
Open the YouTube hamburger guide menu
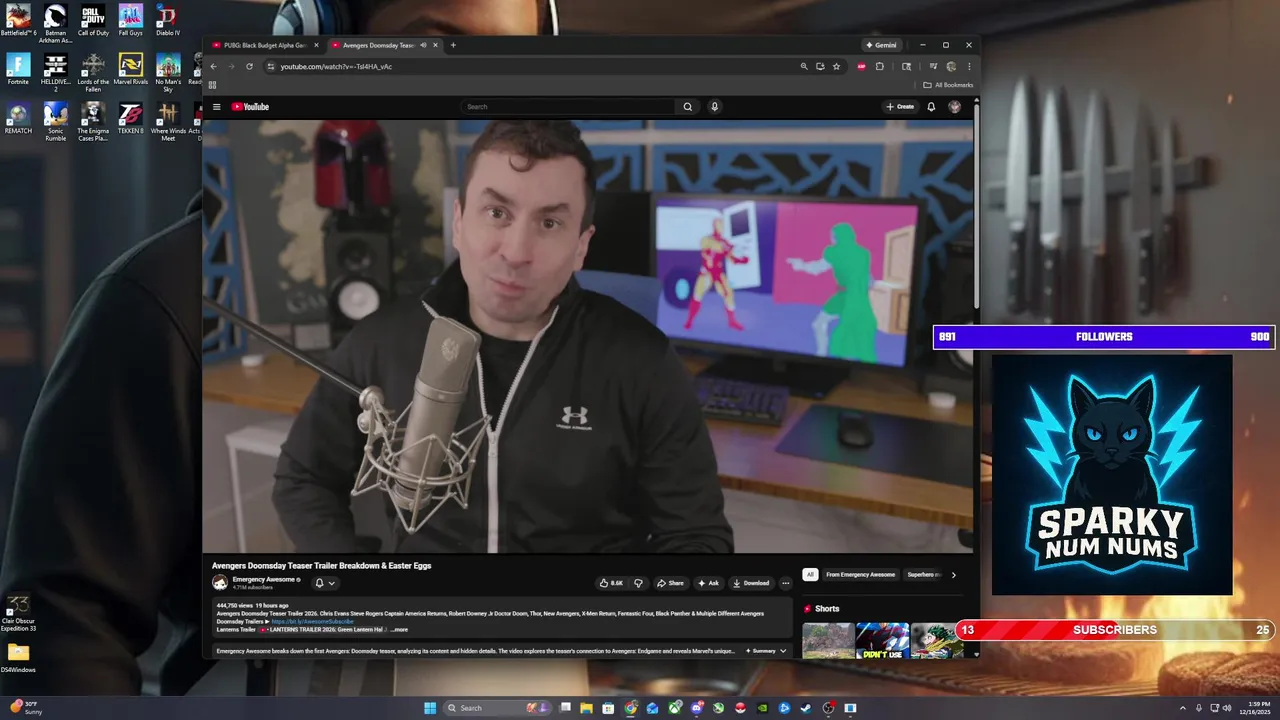(216, 107)
